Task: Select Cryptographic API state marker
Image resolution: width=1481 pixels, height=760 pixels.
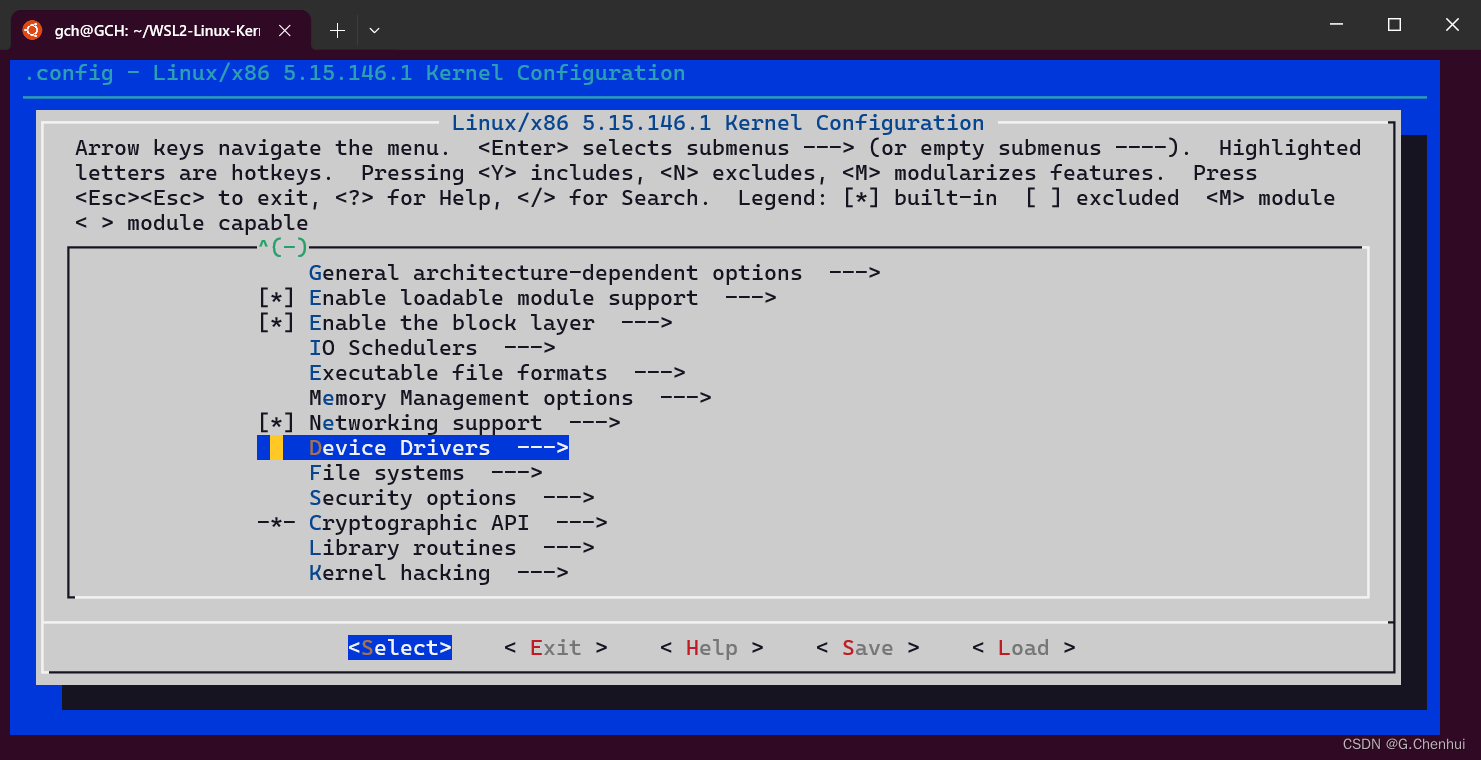Action: (x=277, y=523)
